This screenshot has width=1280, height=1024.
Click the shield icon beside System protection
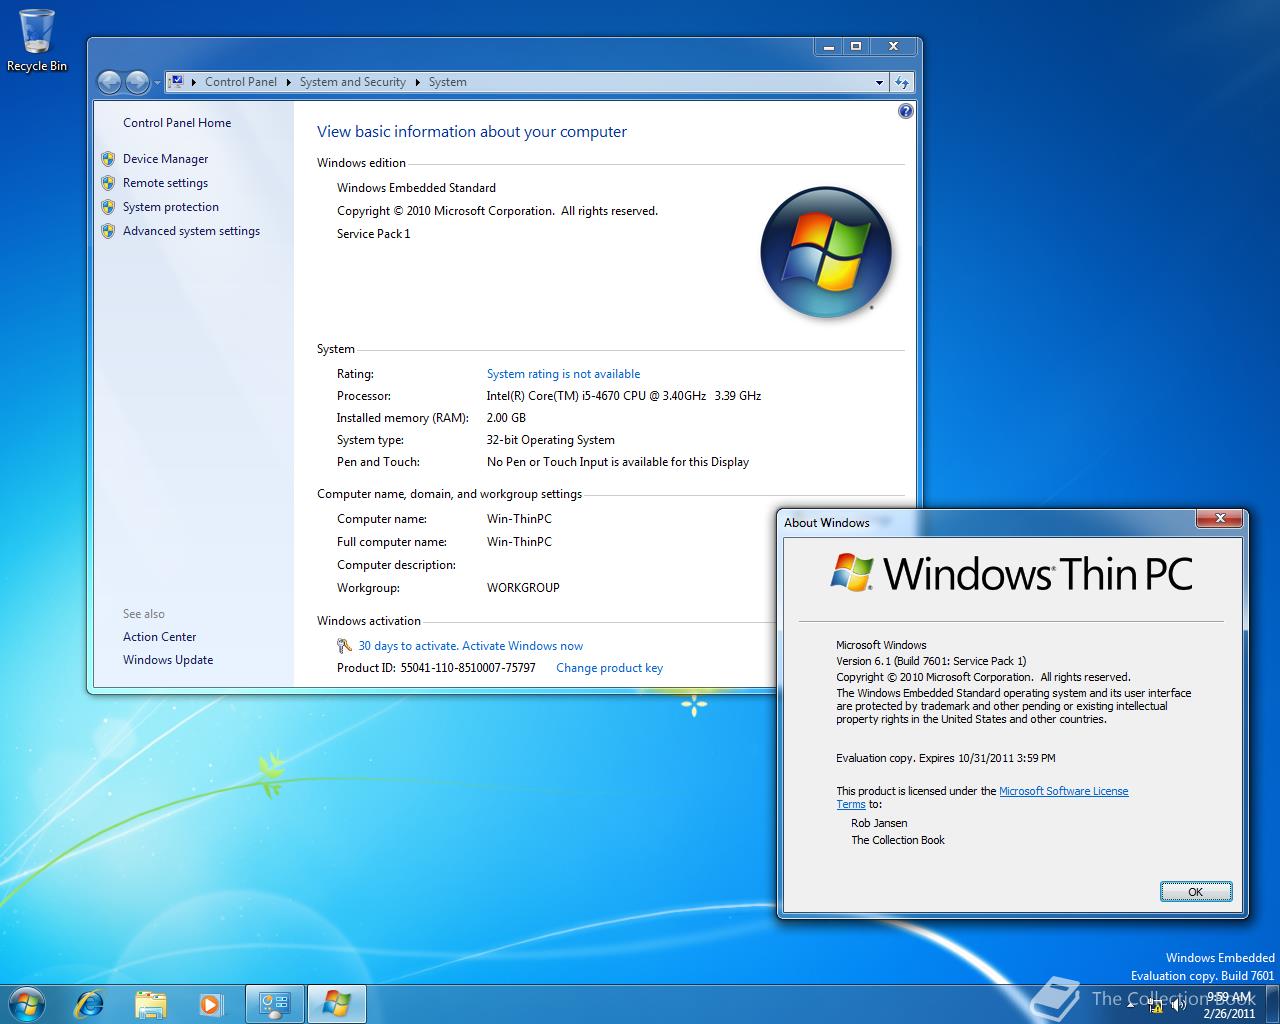(108, 207)
